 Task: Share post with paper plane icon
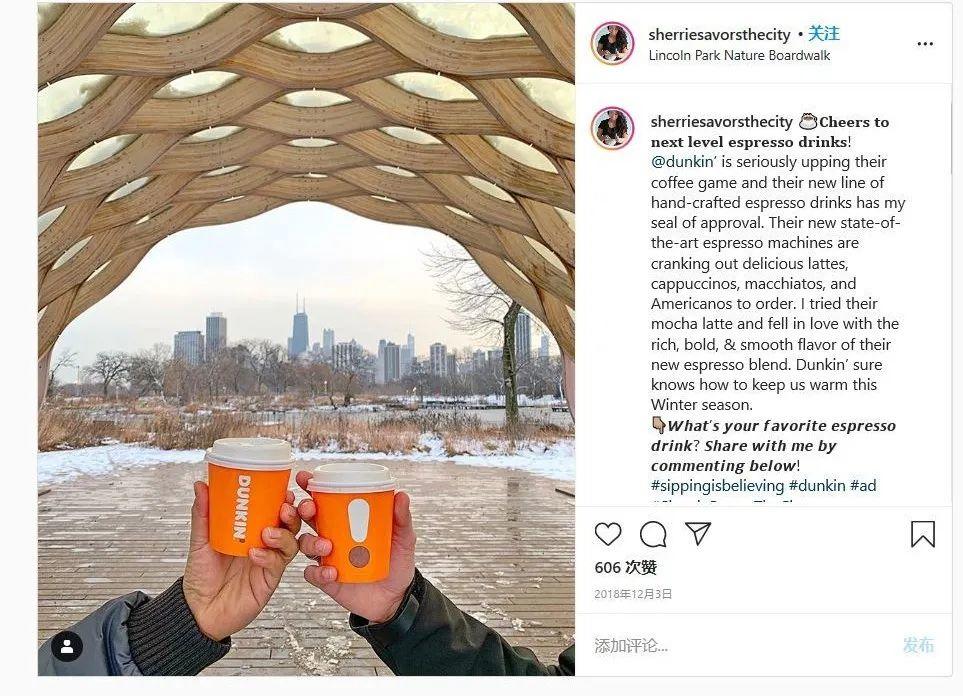[x=698, y=533]
